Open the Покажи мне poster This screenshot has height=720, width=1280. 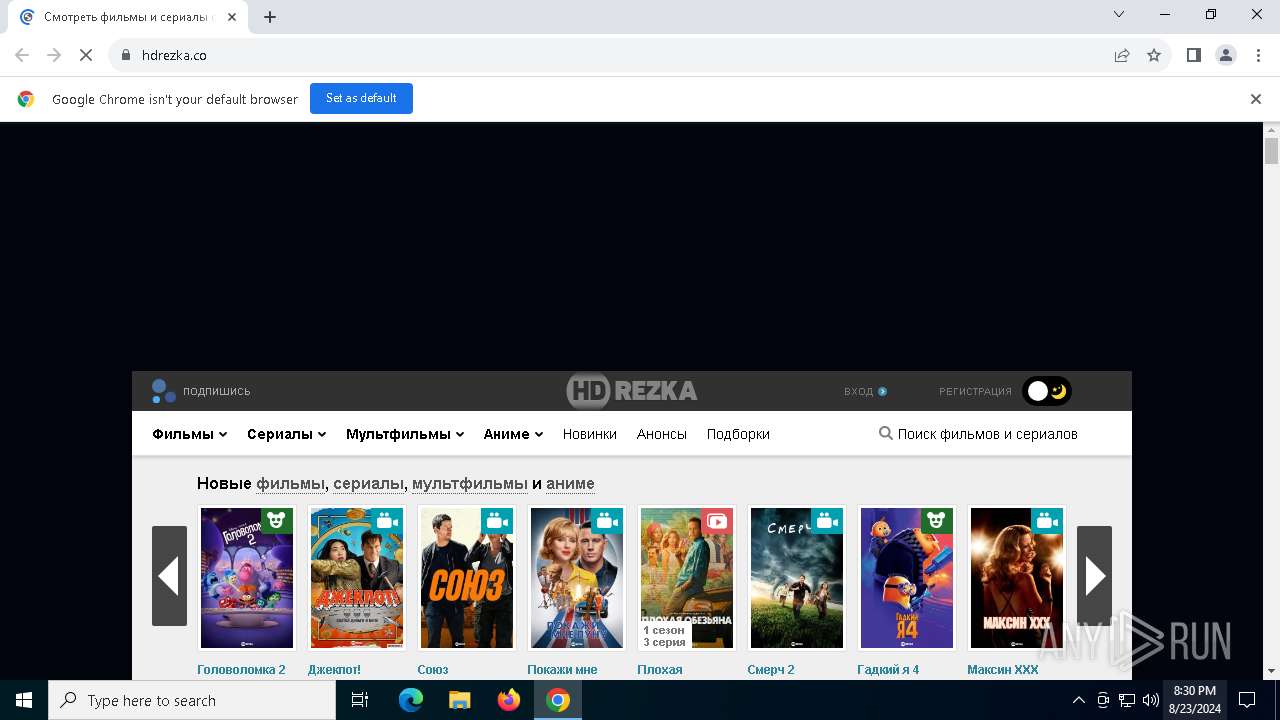577,578
